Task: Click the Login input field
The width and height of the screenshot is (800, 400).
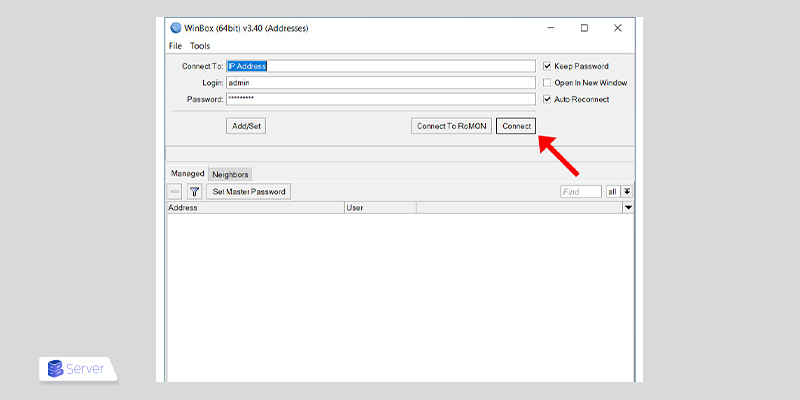Action: 381,83
